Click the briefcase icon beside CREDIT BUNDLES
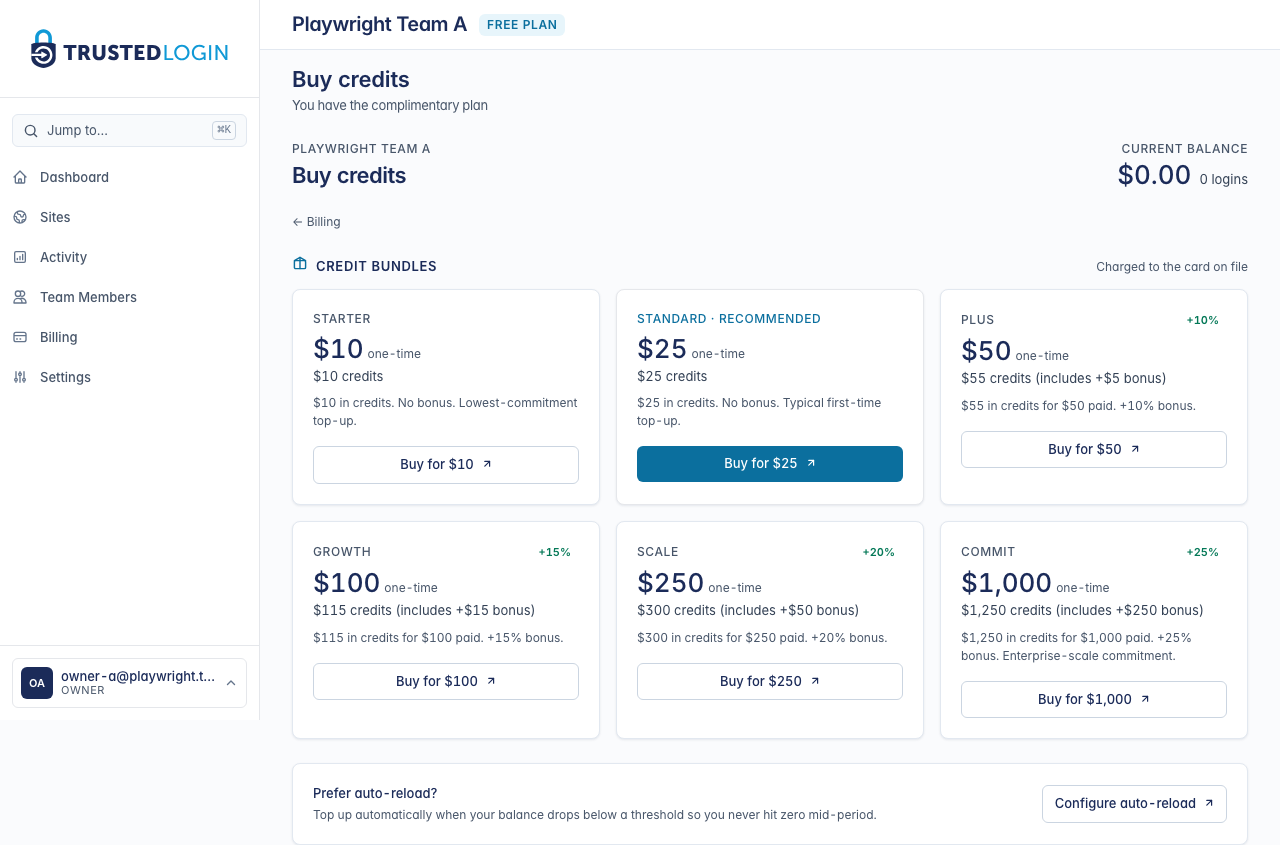The height and width of the screenshot is (845, 1280). click(299, 264)
